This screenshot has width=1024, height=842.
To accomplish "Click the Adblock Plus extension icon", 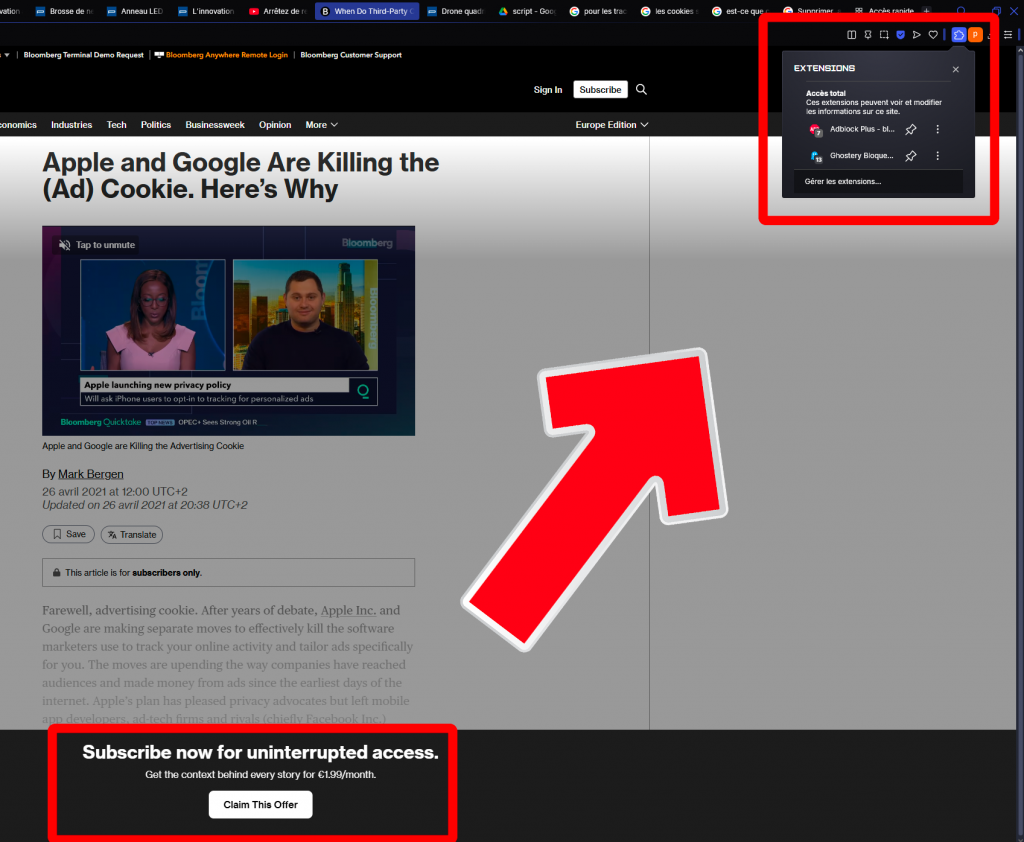I will click(815, 130).
